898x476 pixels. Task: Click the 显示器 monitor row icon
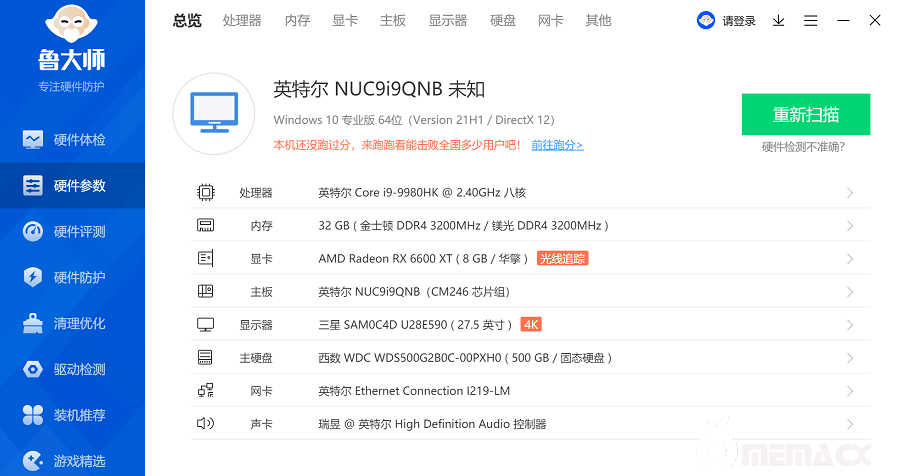tap(206, 325)
